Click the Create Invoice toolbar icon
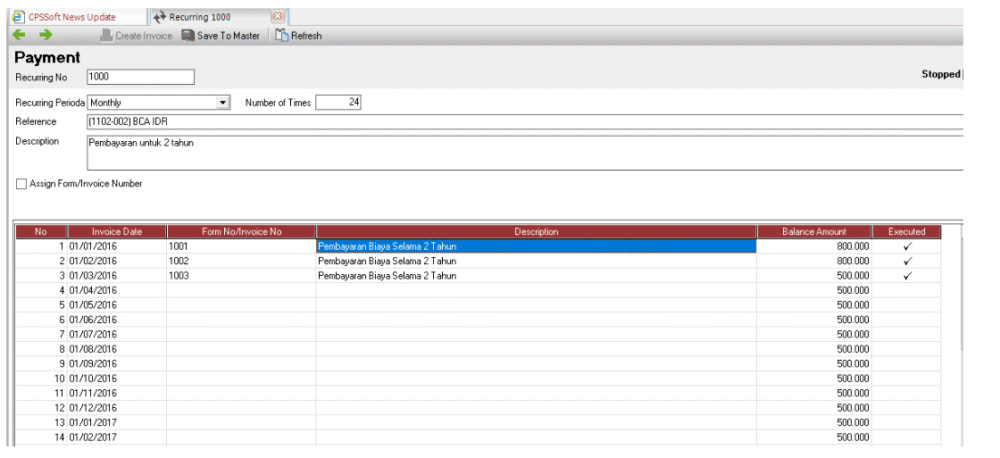The width and height of the screenshot is (1000, 458). coord(106,36)
